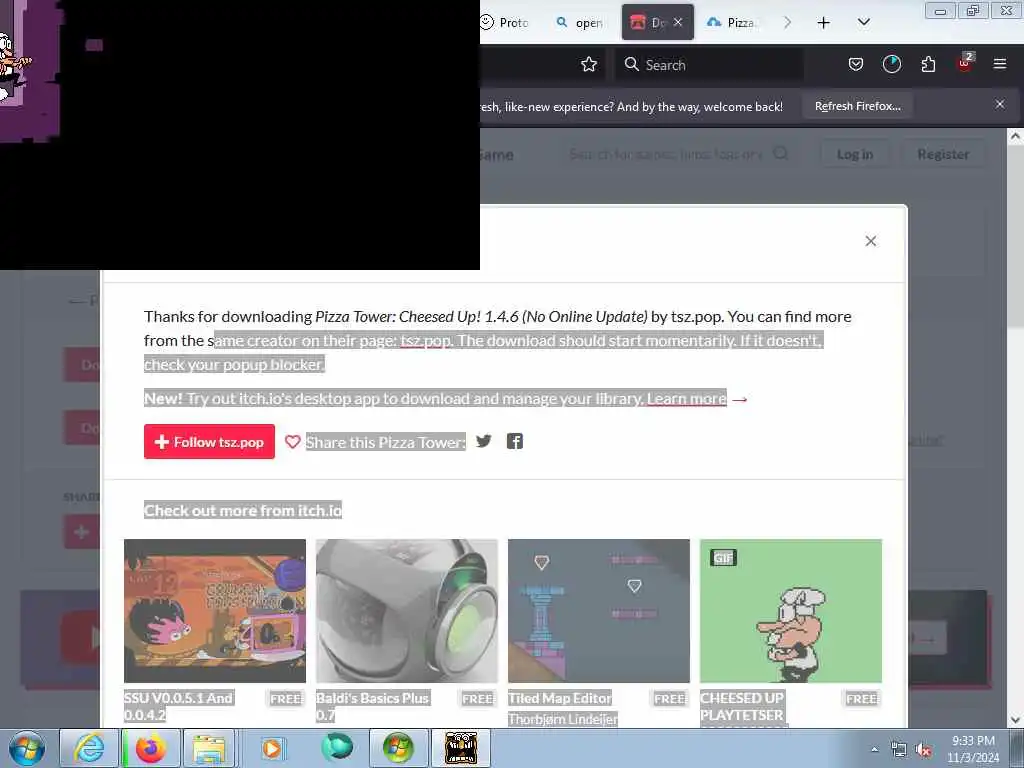Dismiss the Refresh Firefox notification bar
This screenshot has height=768, width=1024.
999,104
